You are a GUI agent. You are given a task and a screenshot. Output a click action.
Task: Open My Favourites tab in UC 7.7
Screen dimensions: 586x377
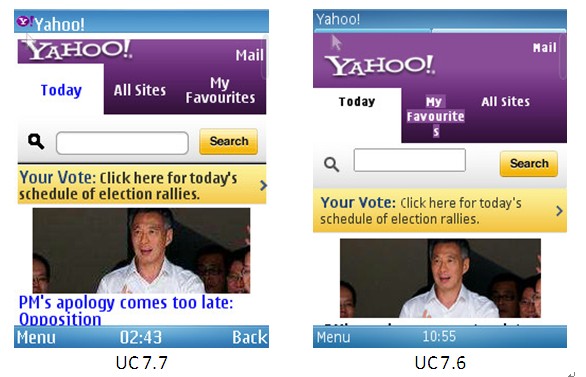tap(220, 90)
